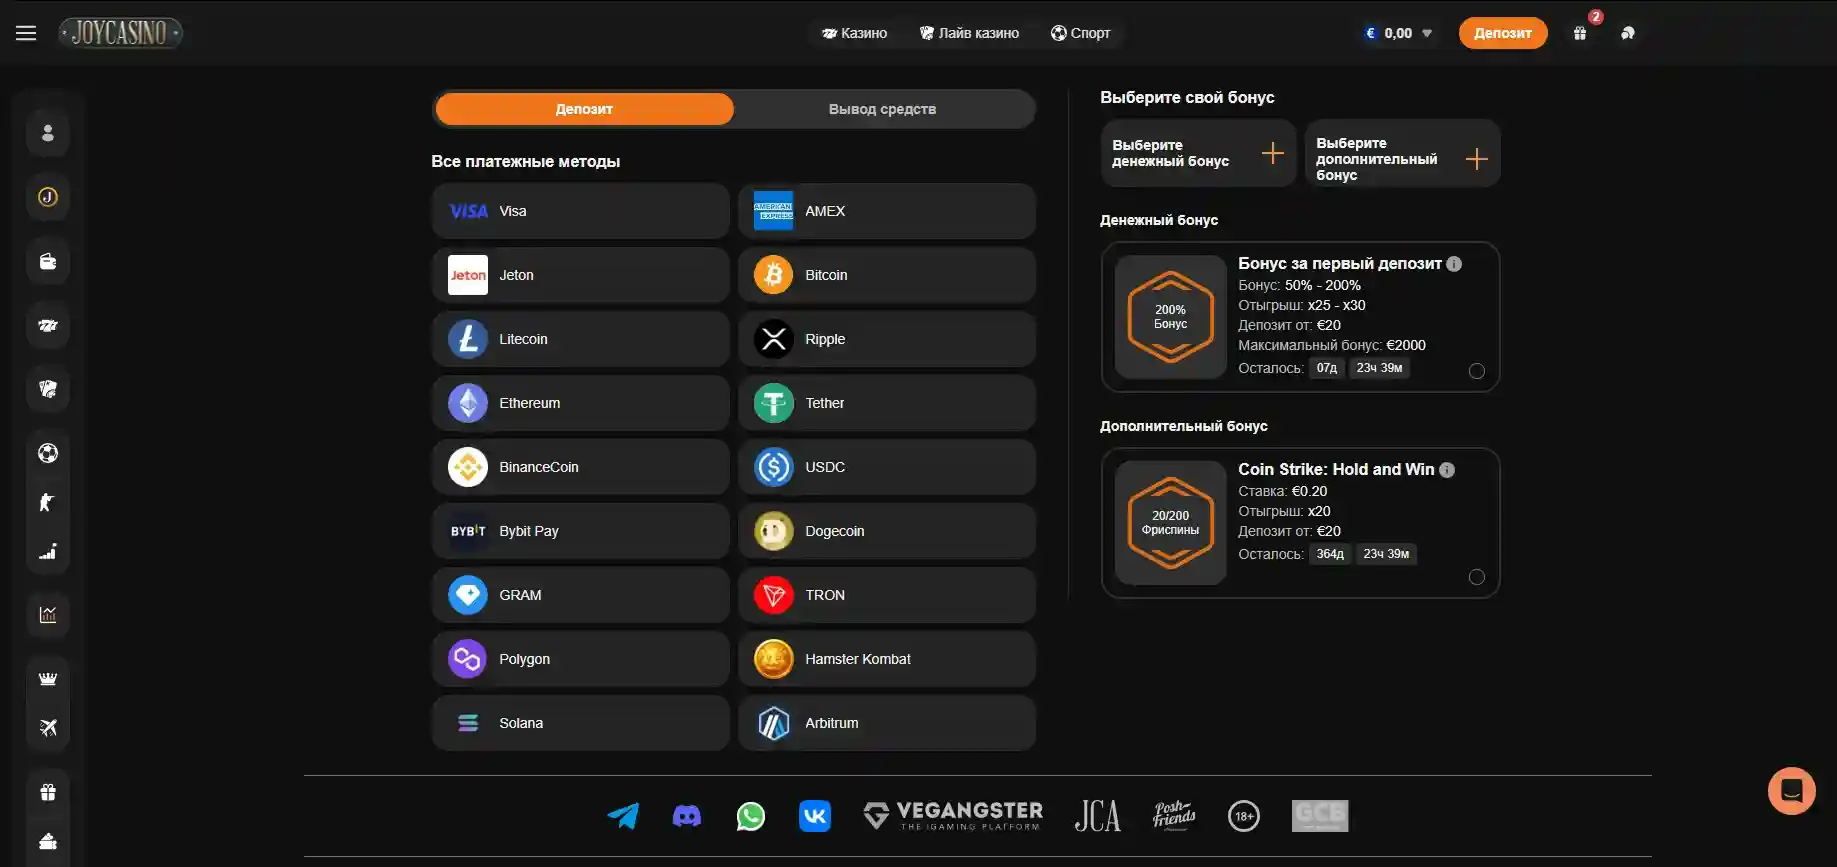Choose Visa payment method
Viewport: 1837px width, 867px height.
tap(581, 211)
